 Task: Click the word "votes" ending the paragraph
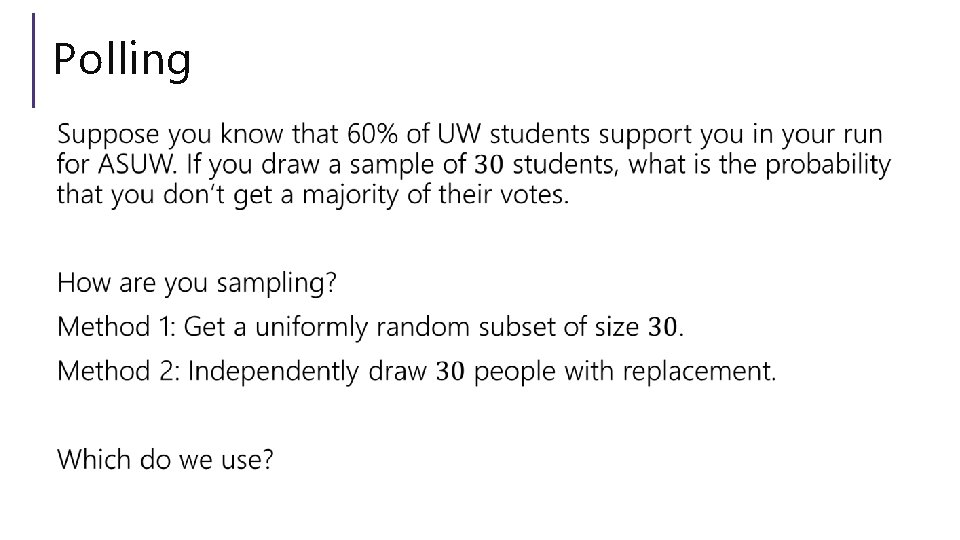point(536,193)
